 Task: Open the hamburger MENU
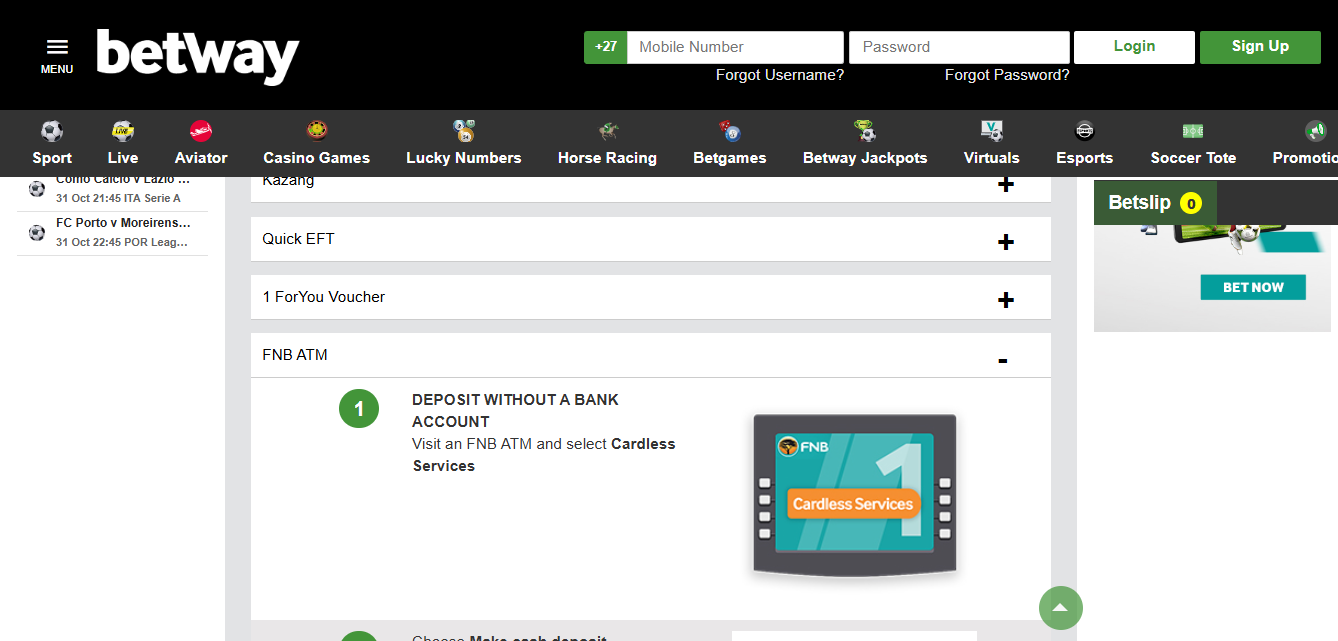(56, 45)
